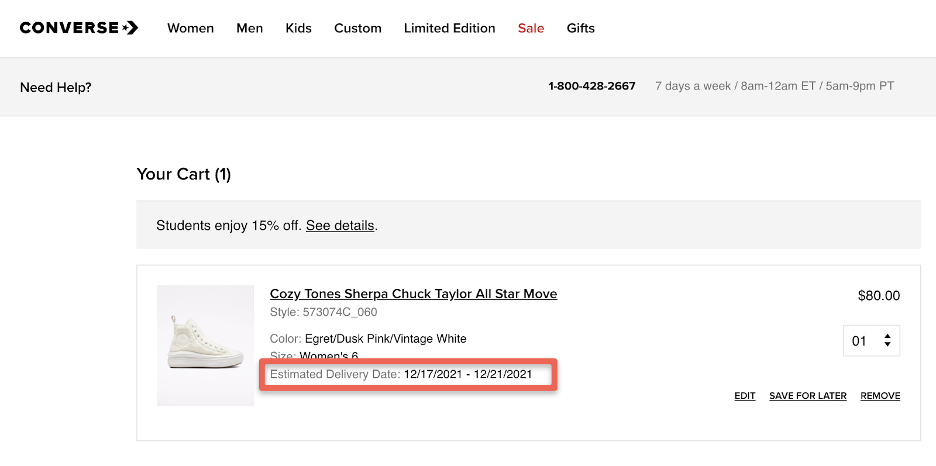
Task: Open the Converse logo home link
Action: point(79,27)
